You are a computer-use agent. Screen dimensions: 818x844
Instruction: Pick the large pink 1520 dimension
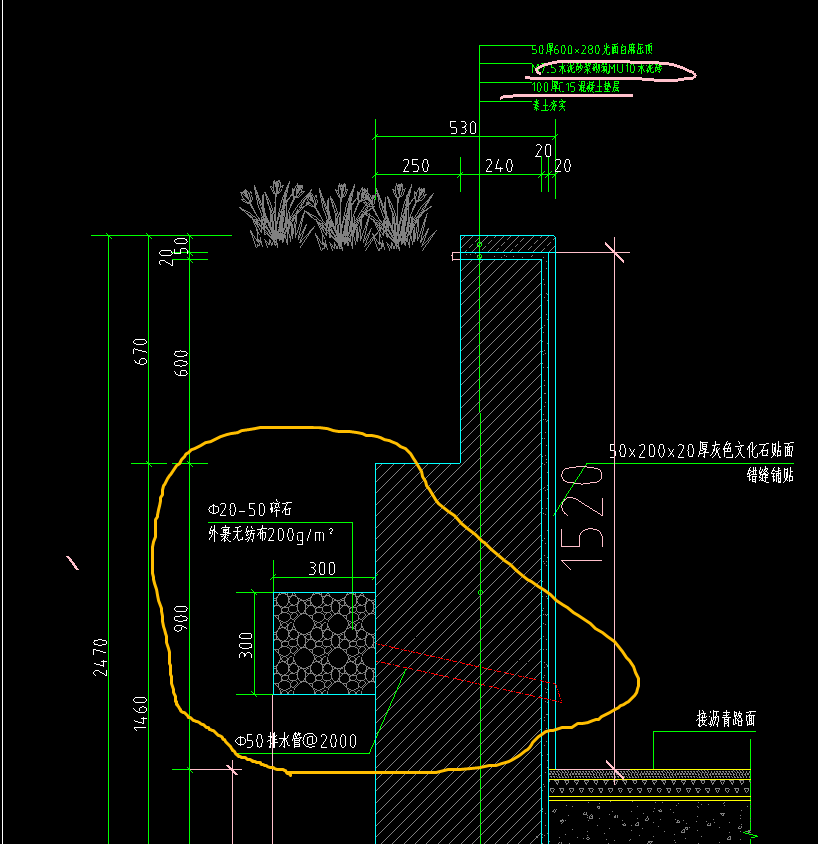pyautogui.click(x=582, y=518)
